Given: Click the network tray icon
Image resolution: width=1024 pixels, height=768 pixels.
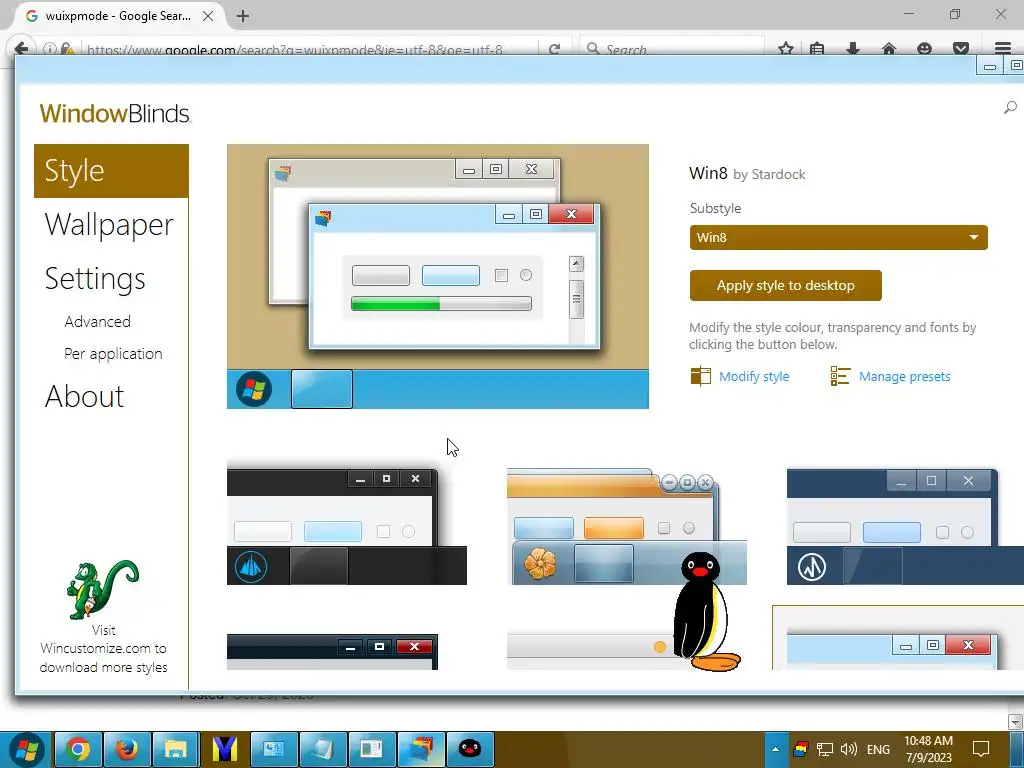Looking at the screenshot, I should 825,749.
